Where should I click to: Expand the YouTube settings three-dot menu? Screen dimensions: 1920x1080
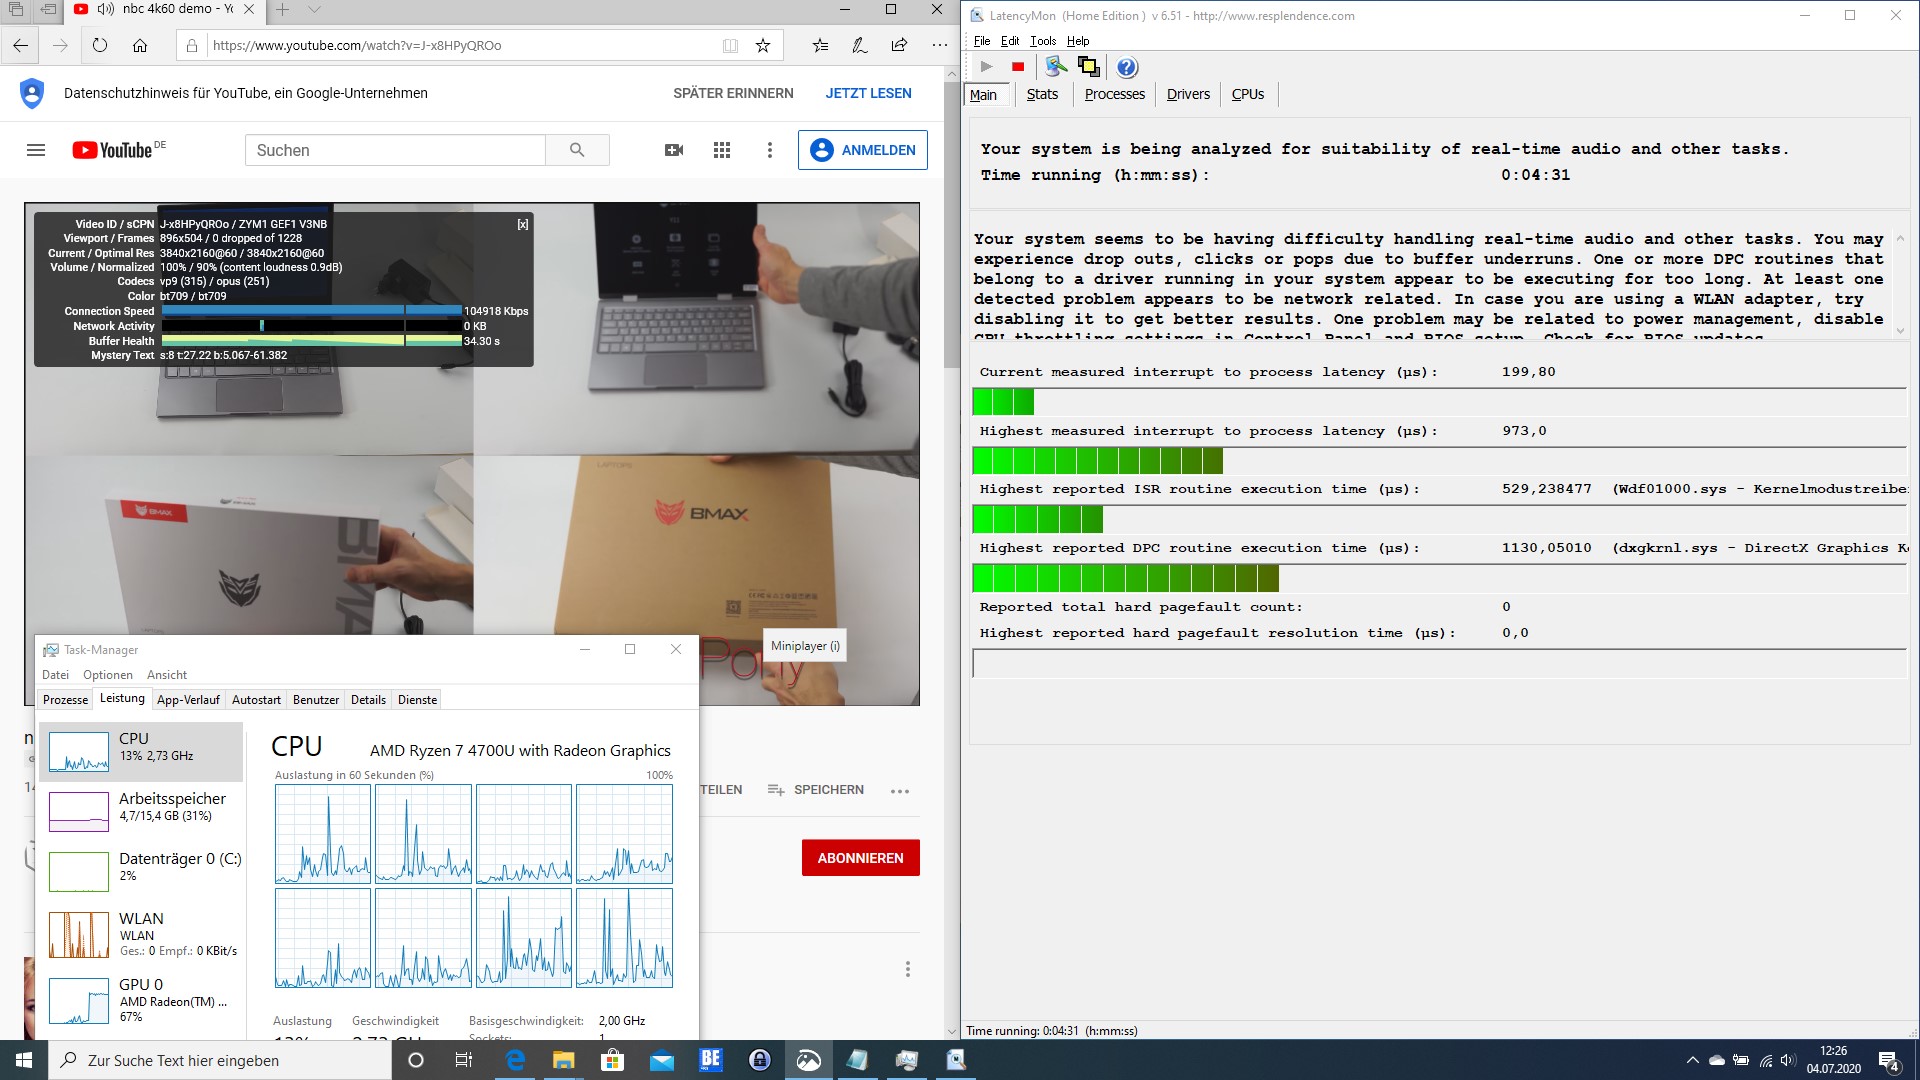click(769, 150)
